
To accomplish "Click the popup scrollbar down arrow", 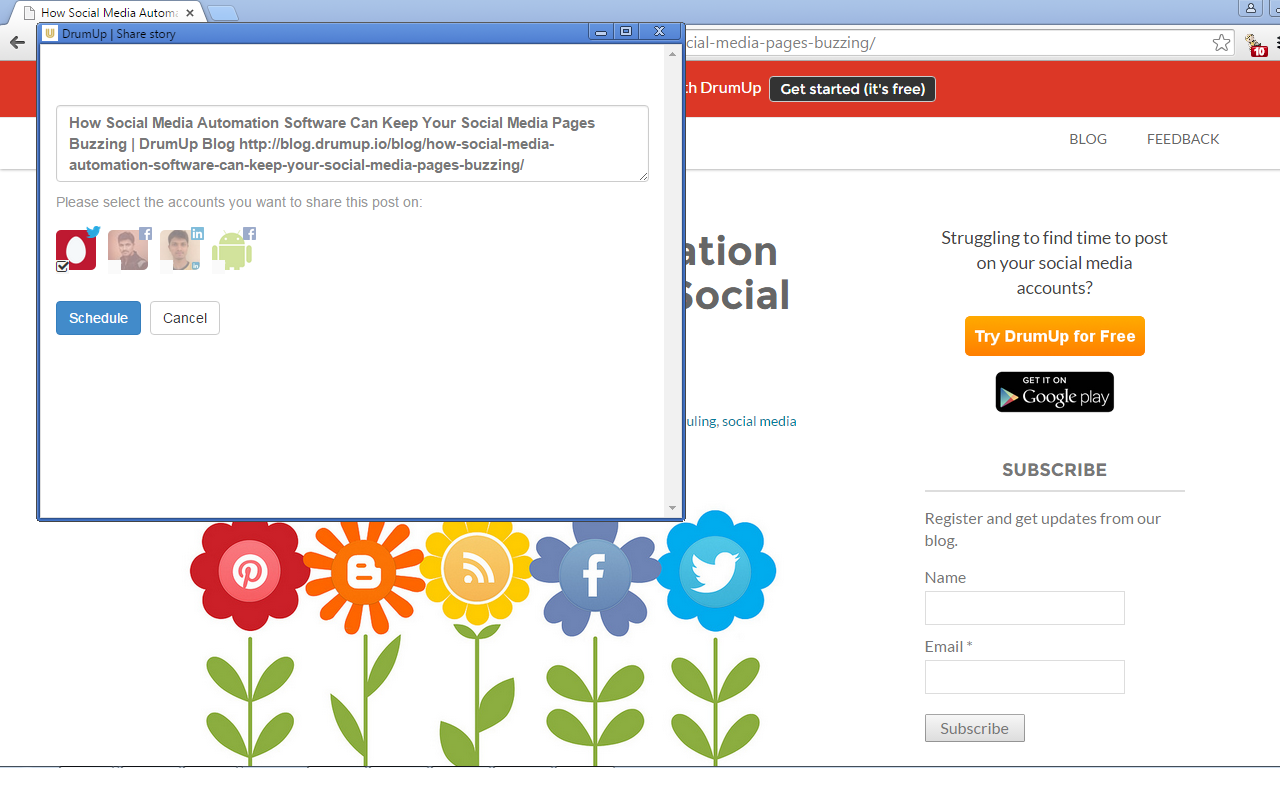I will coord(672,508).
